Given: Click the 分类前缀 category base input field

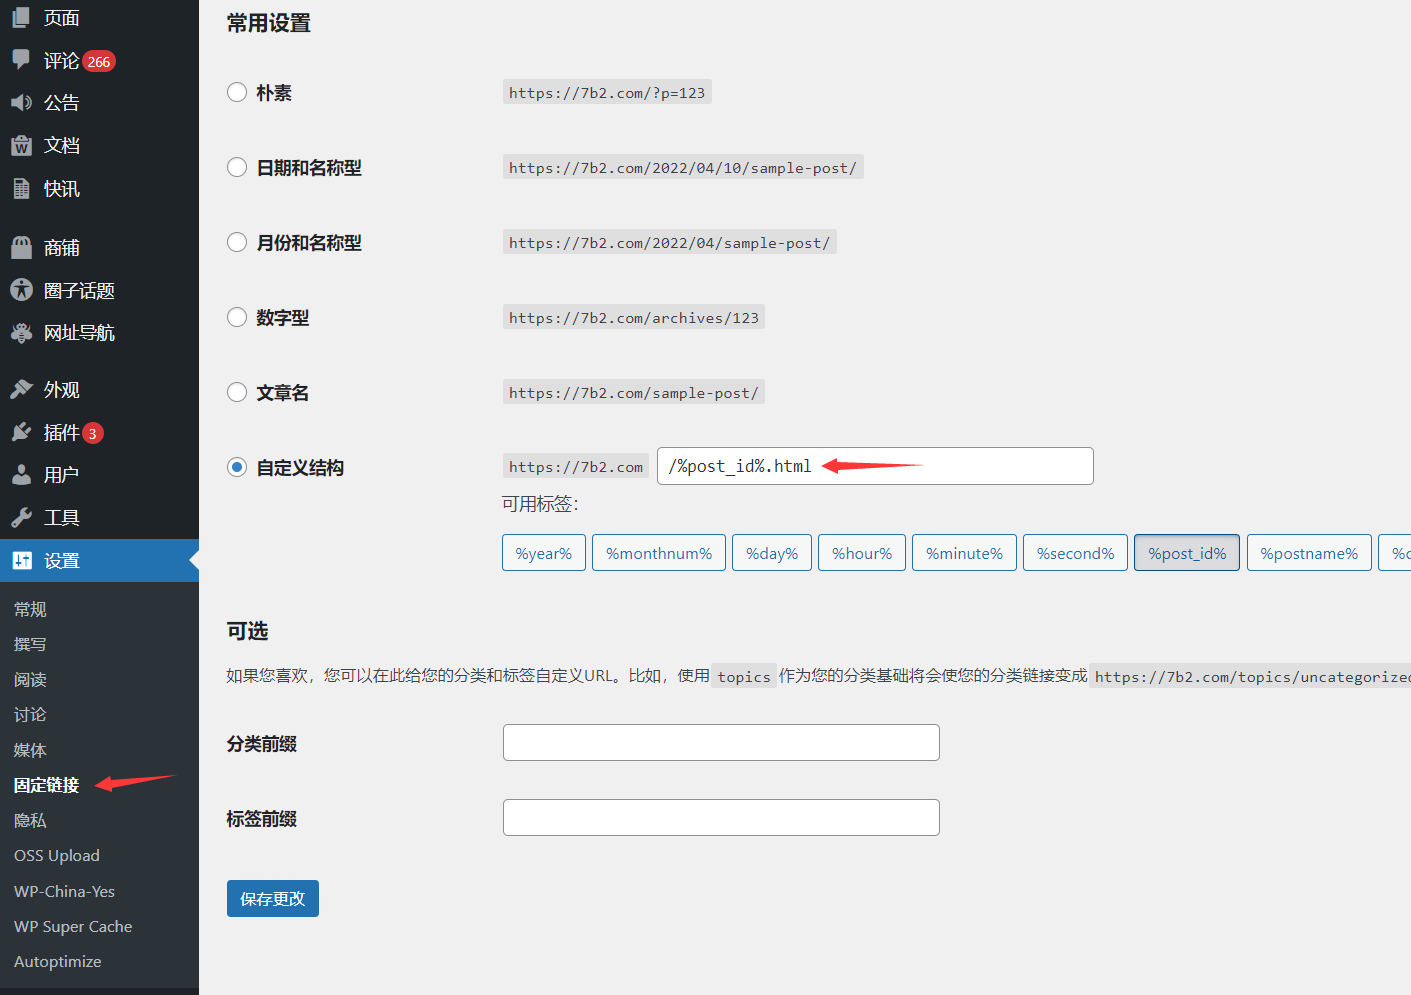Looking at the screenshot, I should pos(720,742).
